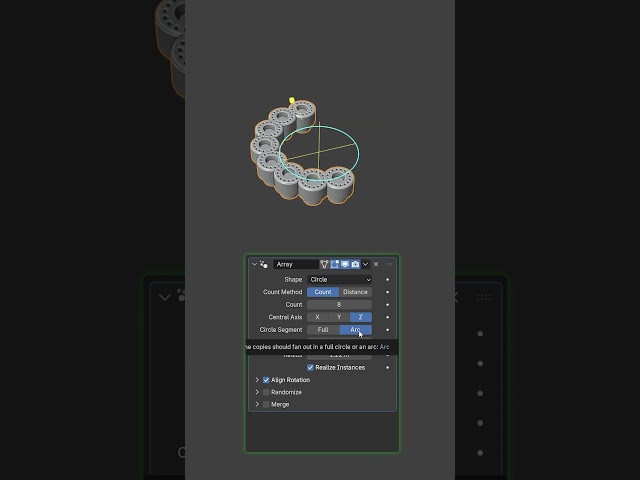Toggle render camera icon for Array modifier

356,264
